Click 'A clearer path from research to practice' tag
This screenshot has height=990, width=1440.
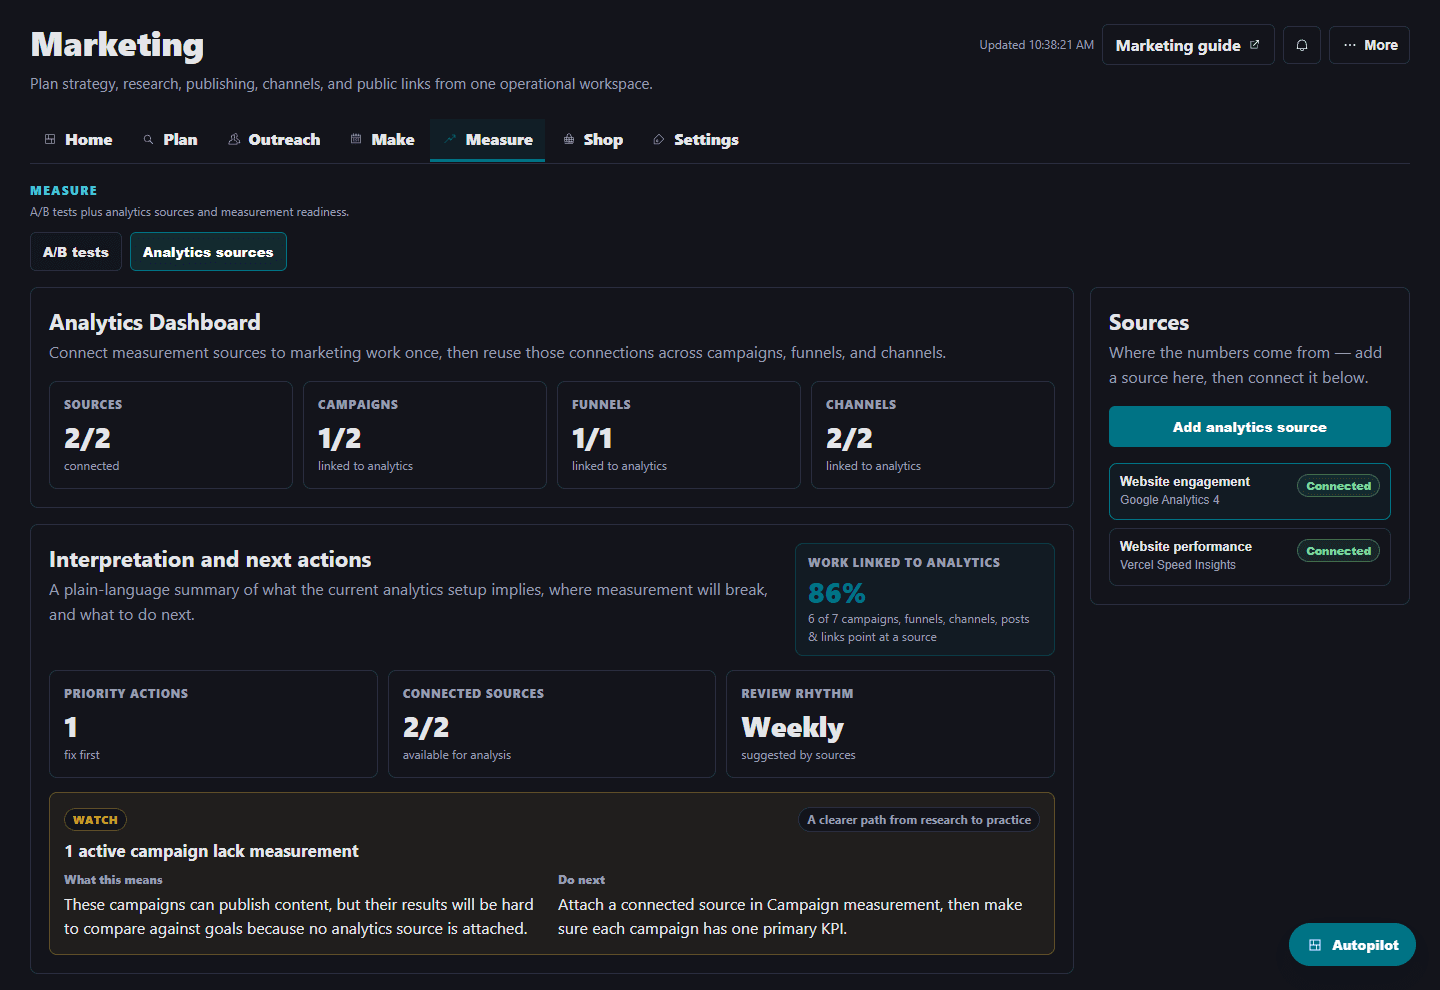click(x=919, y=820)
